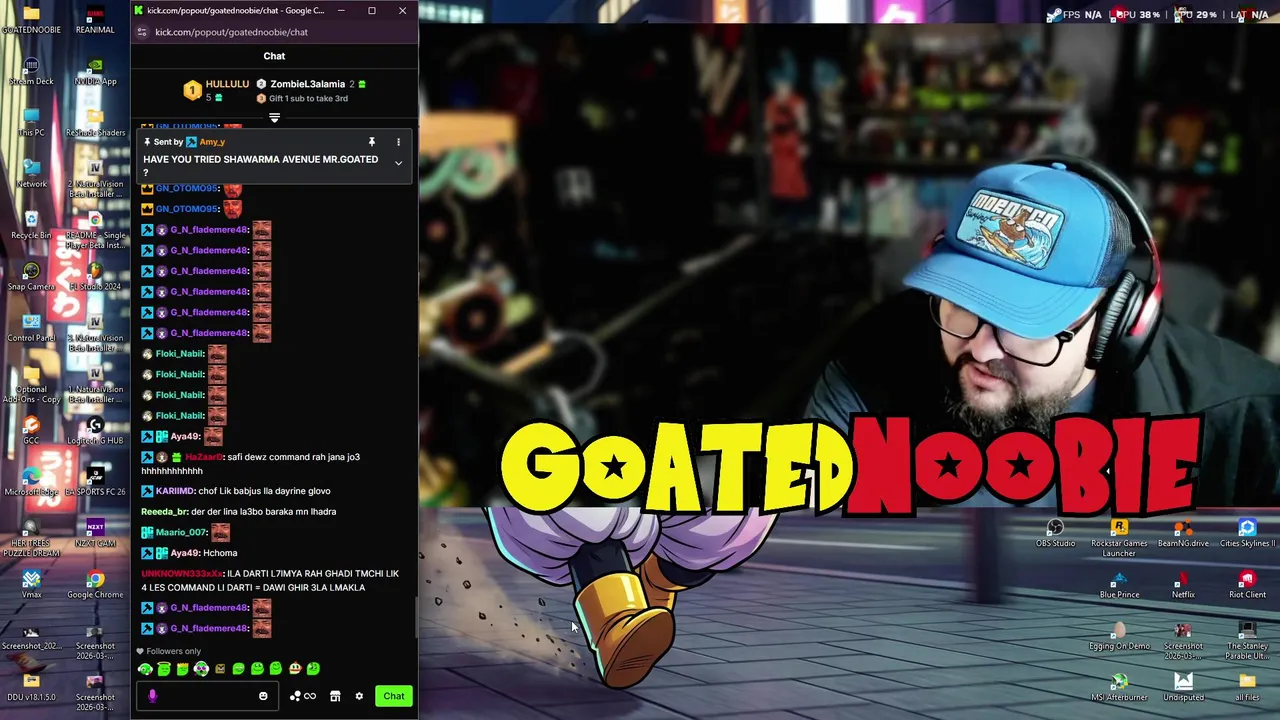
Task: Send message with the green Chat button
Action: (394, 696)
